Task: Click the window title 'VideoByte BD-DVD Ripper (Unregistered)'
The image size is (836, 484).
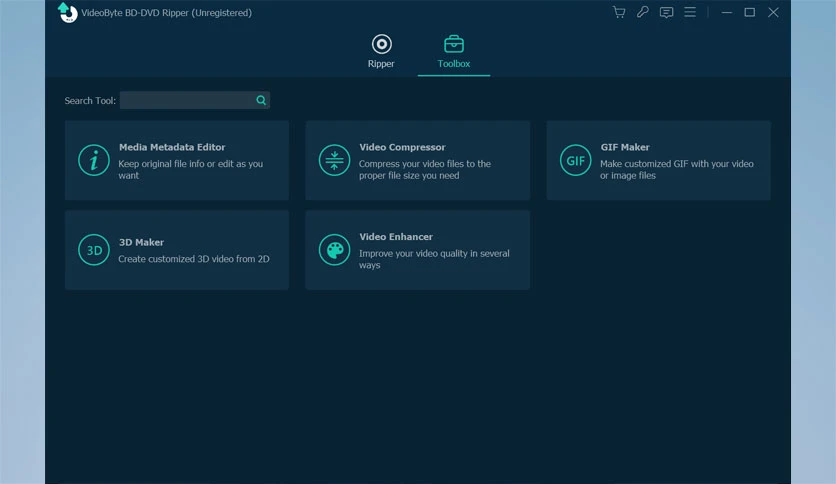Action: click(x=166, y=13)
